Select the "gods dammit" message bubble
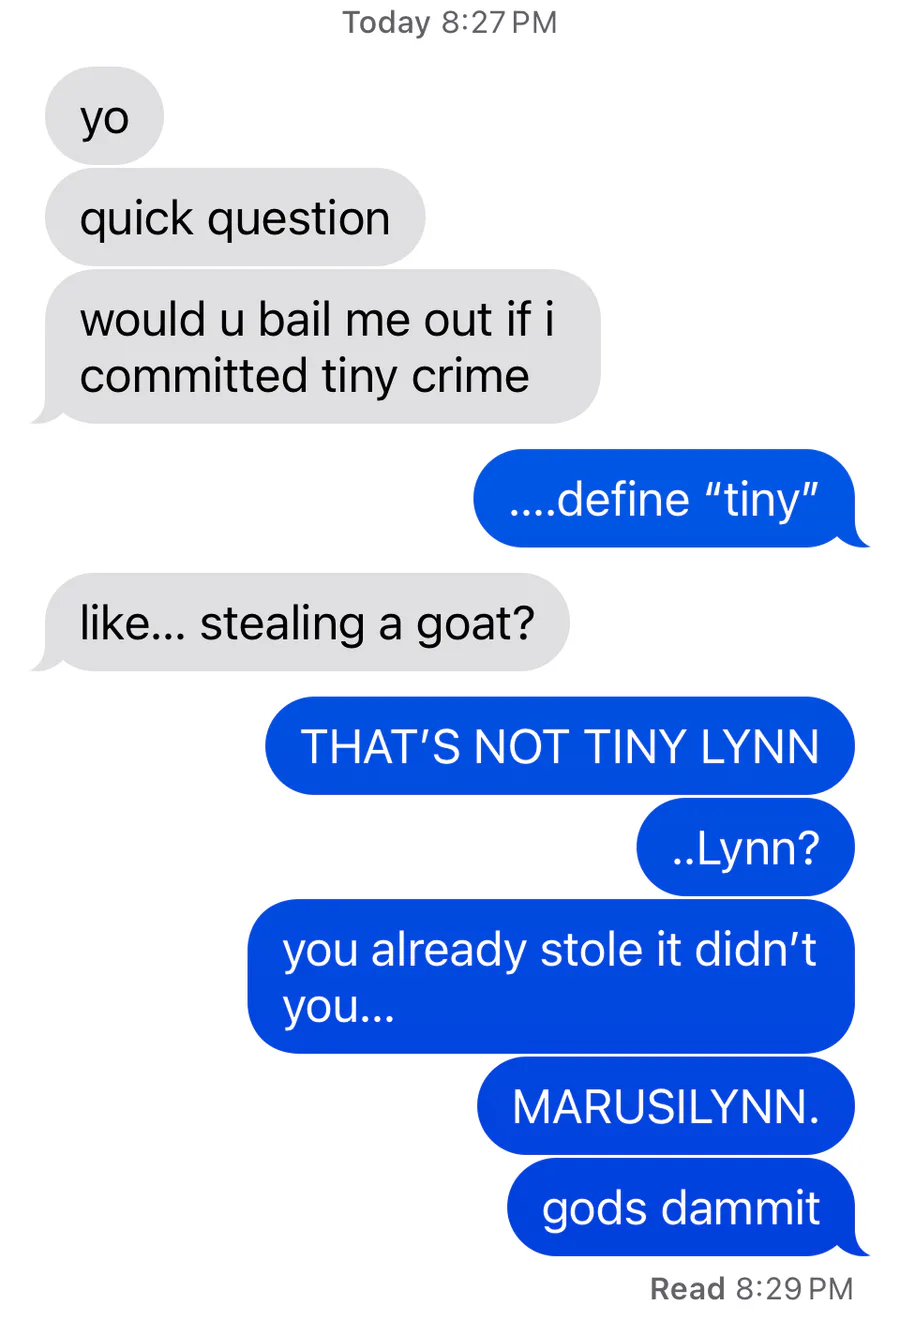The height and width of the screenshot is (1320, 900). pos(688,1208)
